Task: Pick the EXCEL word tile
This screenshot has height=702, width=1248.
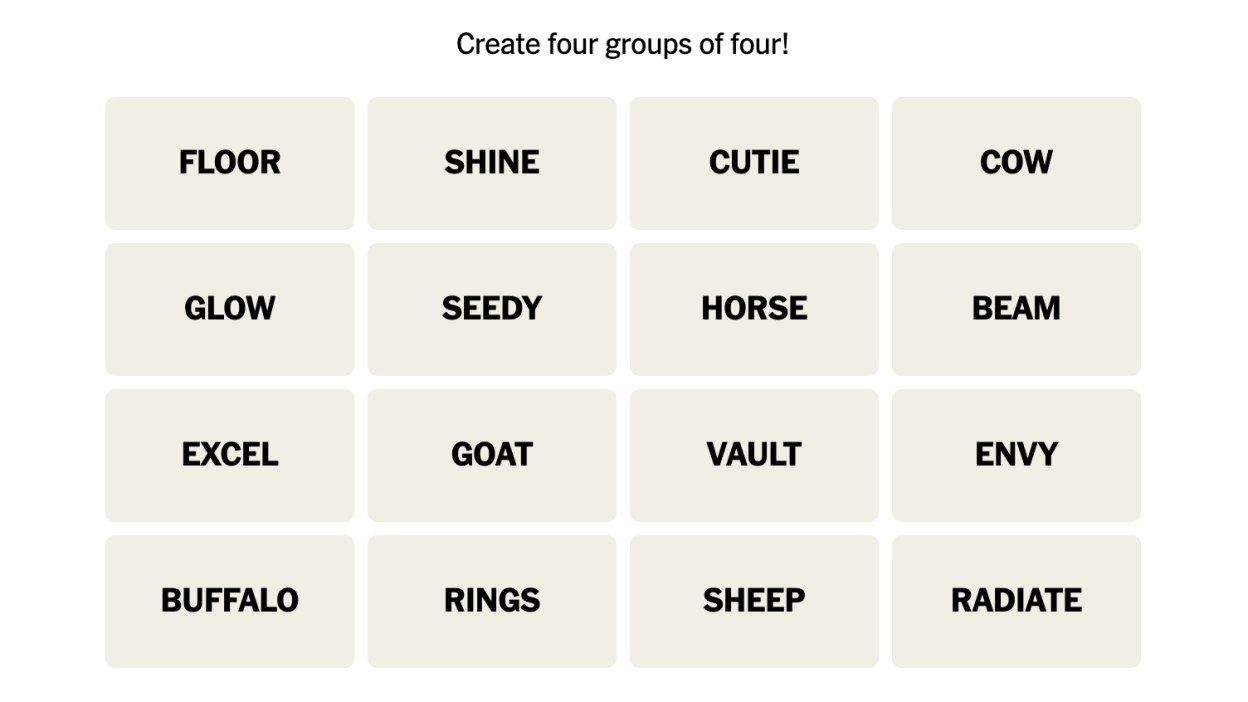Action: click(x=229, y=455)
